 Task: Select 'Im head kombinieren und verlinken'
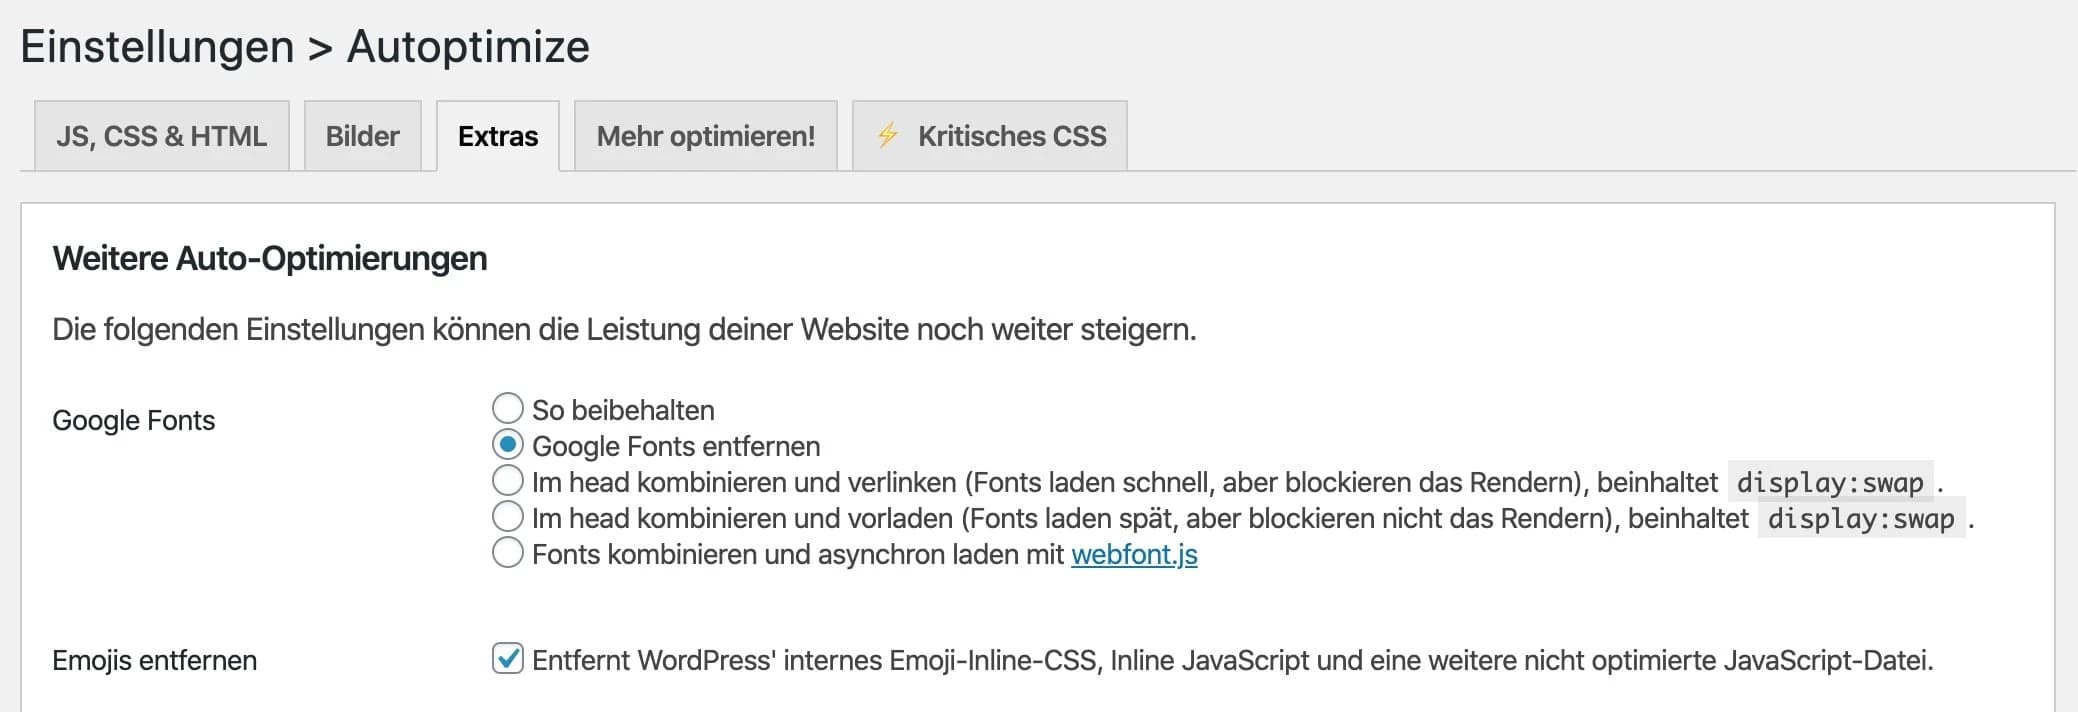click(507, 482)
